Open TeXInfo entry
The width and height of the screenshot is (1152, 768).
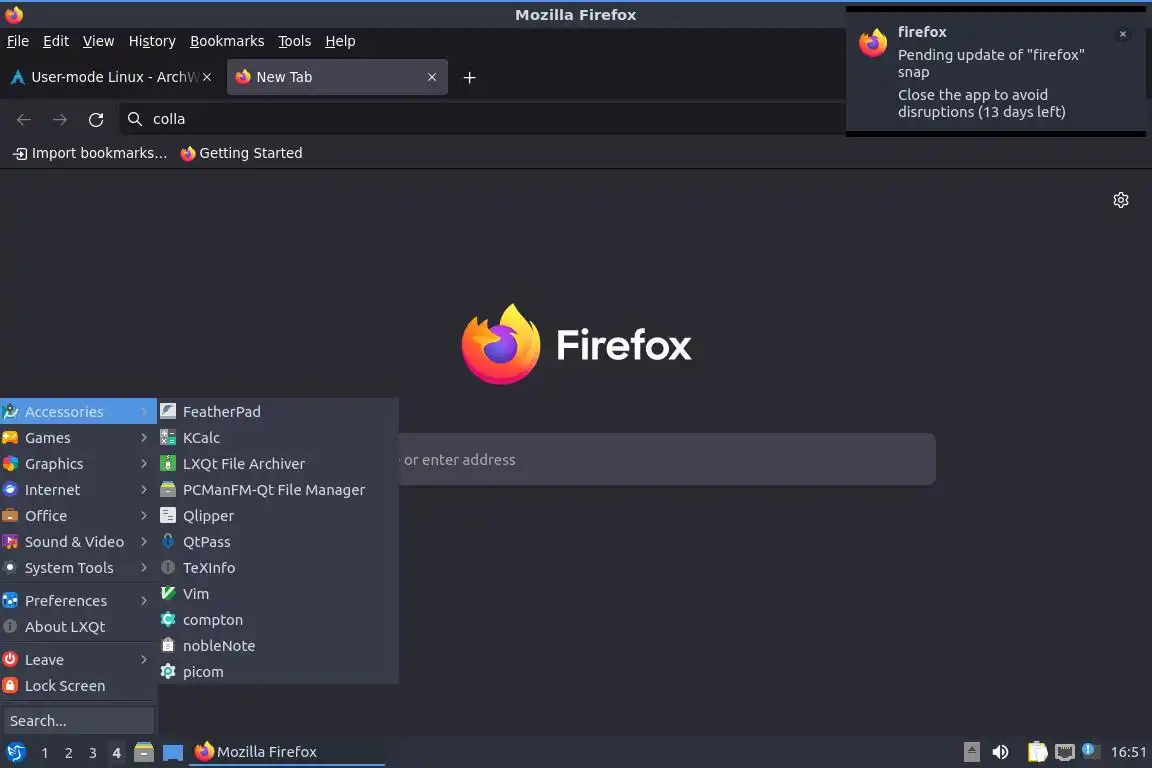pos(278,567)
